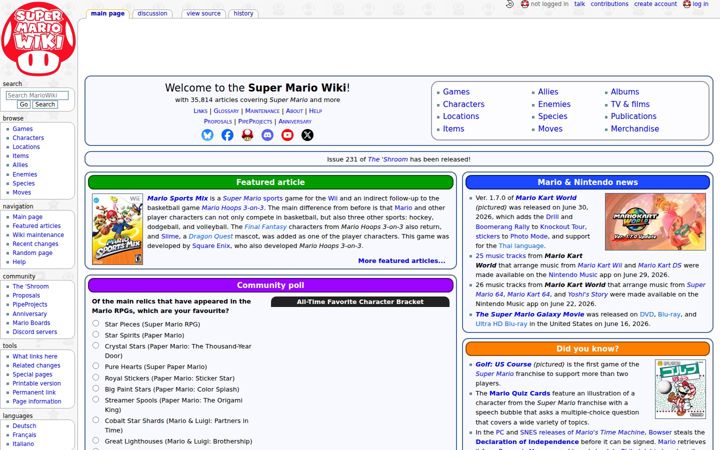Open the history tab
This screenshot has width=720, height=450.
(243, 14)
